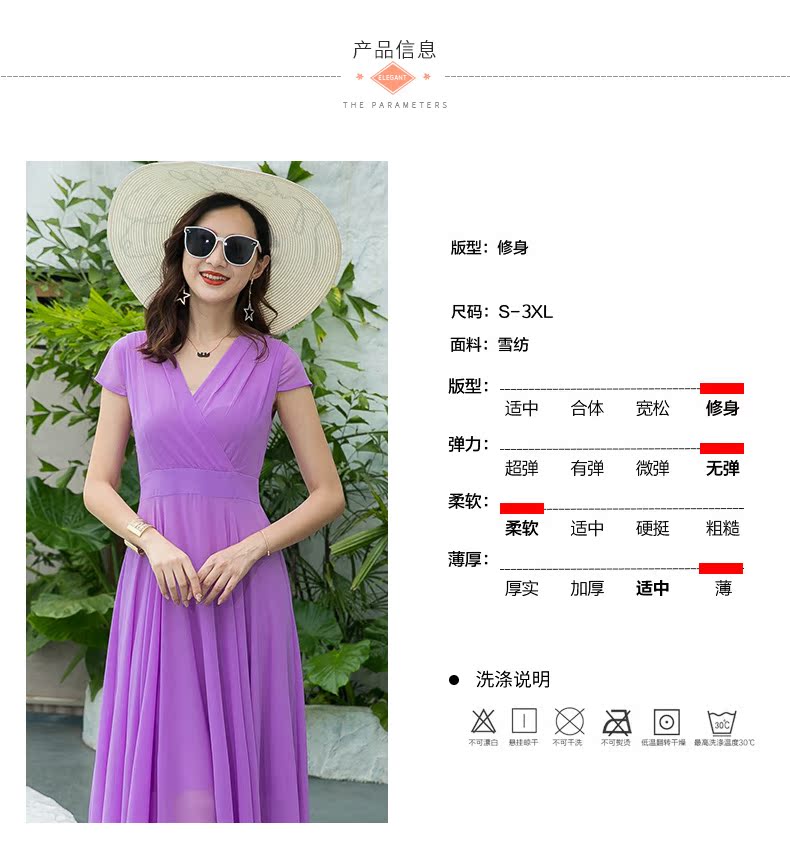Viewport: 790px width, 850px height.
Task: Click the 面料 雪纺 fabric text
Action: (489, 344)
